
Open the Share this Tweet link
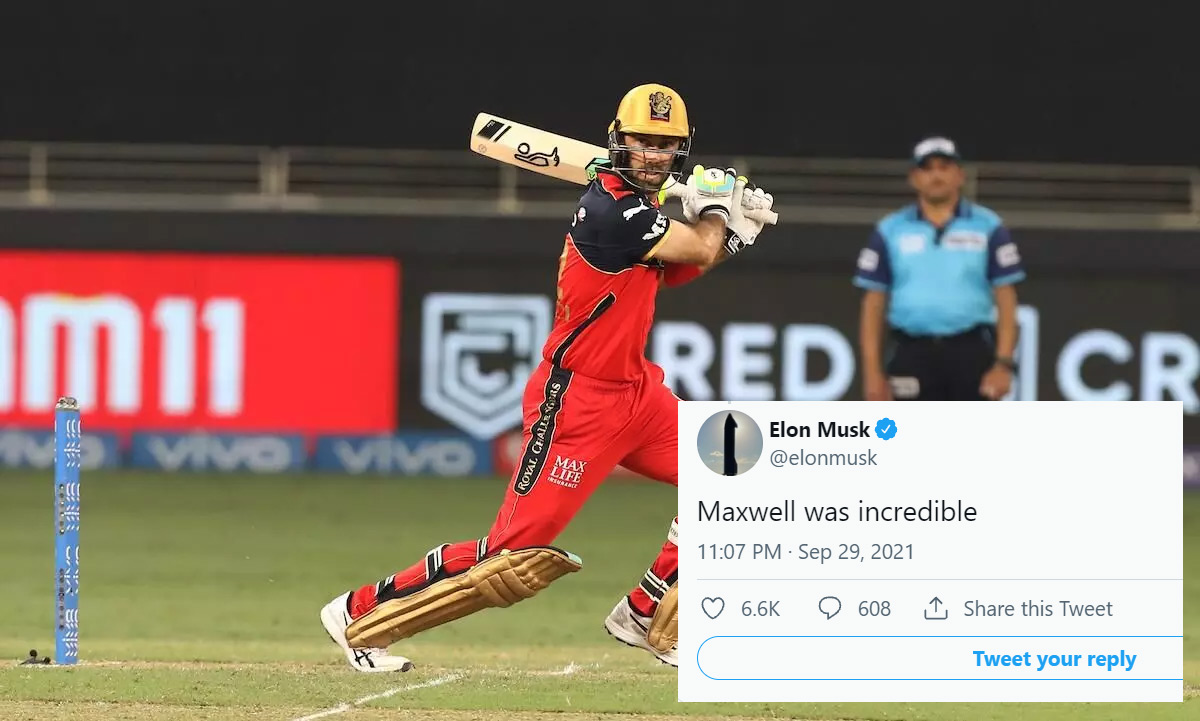click(x=1038, y=608)
